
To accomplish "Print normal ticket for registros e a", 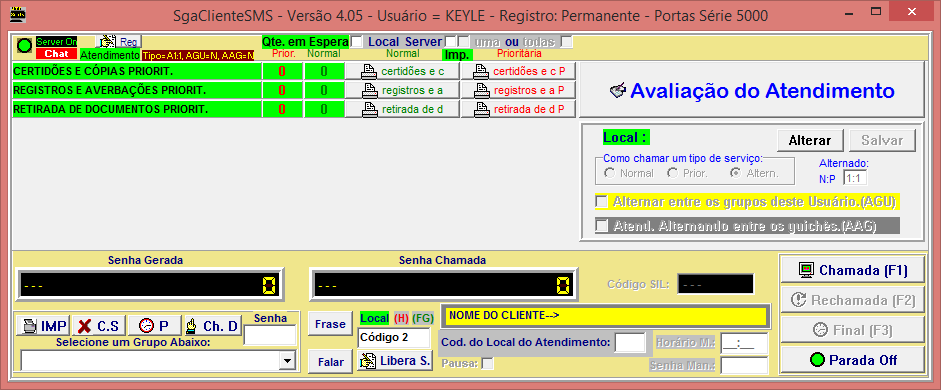I will coord(403,91).
